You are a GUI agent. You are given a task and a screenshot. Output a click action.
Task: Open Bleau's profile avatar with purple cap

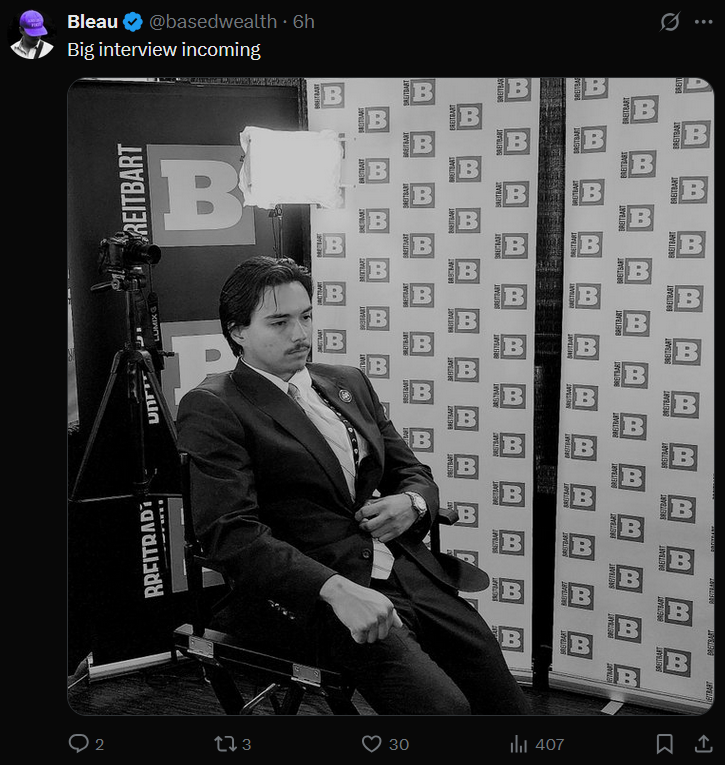[32, 35]
